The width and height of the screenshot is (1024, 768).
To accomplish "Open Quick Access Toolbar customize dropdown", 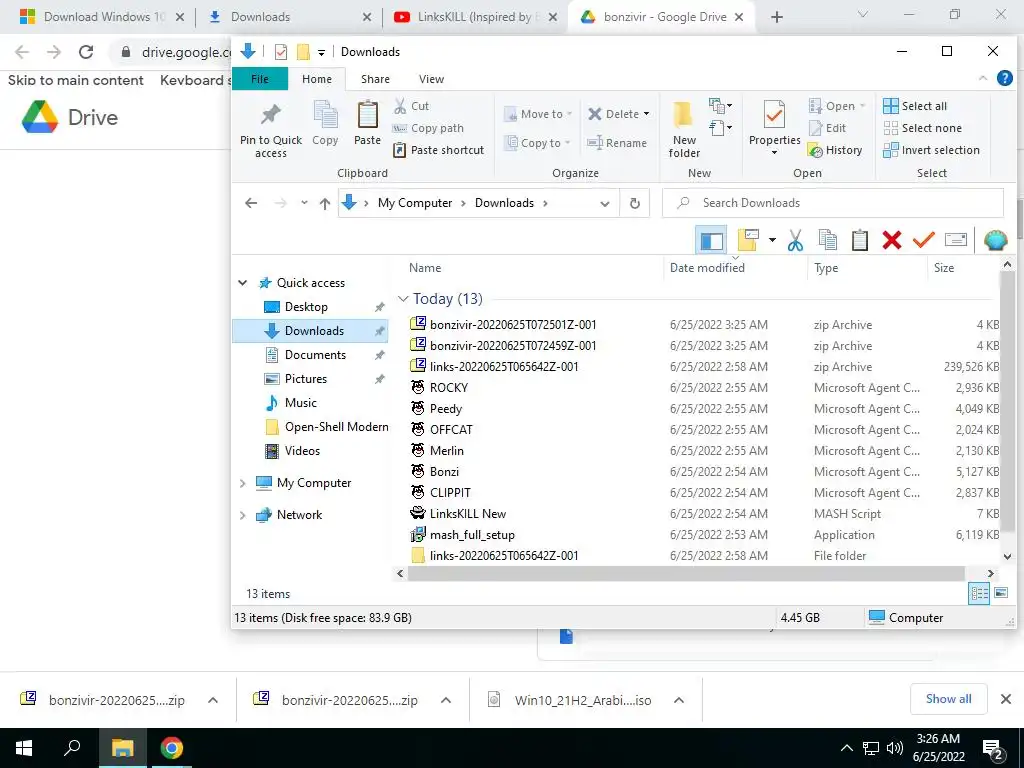I will click(x=321, y=52).
